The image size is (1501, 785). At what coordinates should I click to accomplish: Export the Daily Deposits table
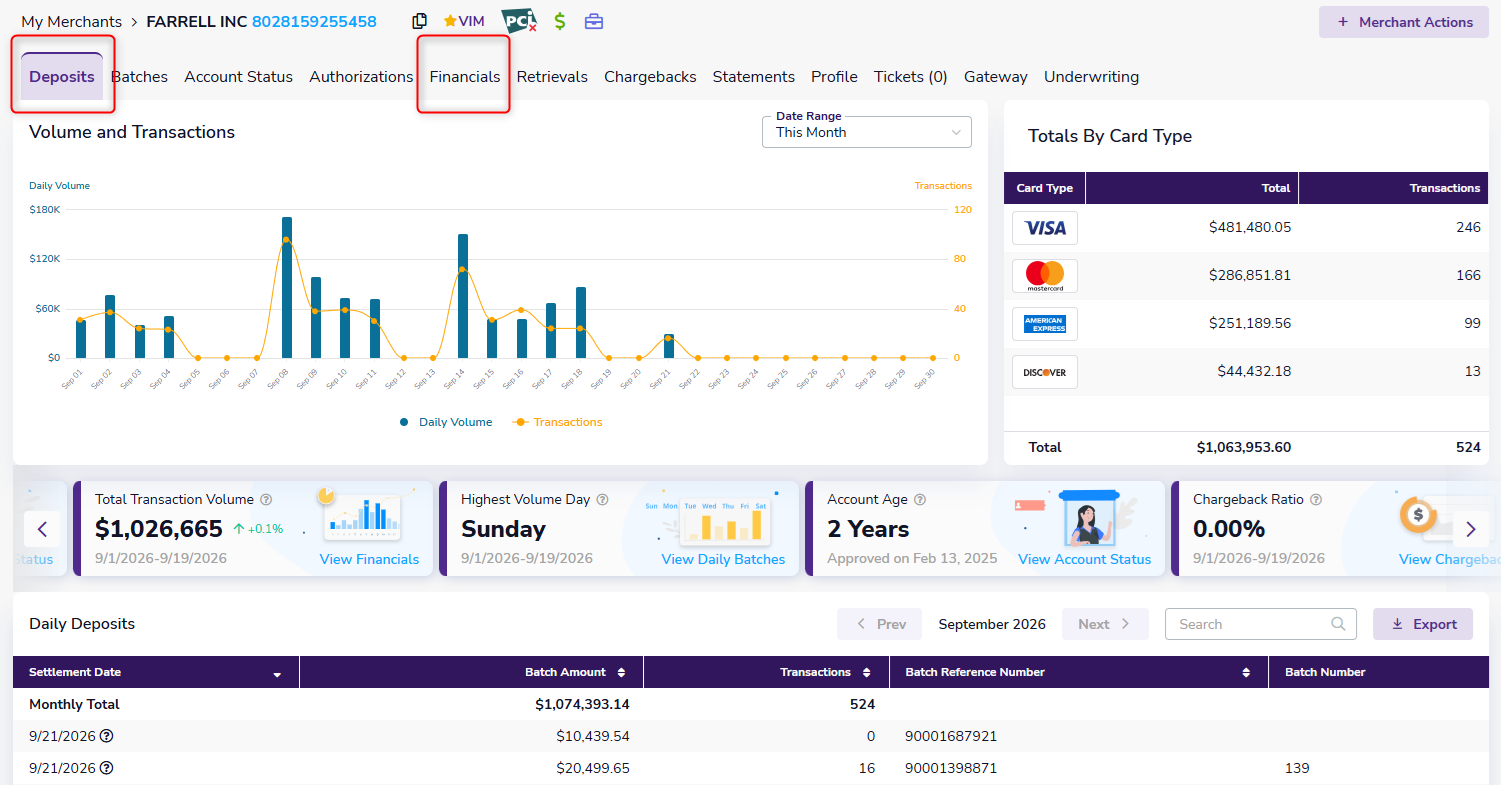(x=1423, y=624)
